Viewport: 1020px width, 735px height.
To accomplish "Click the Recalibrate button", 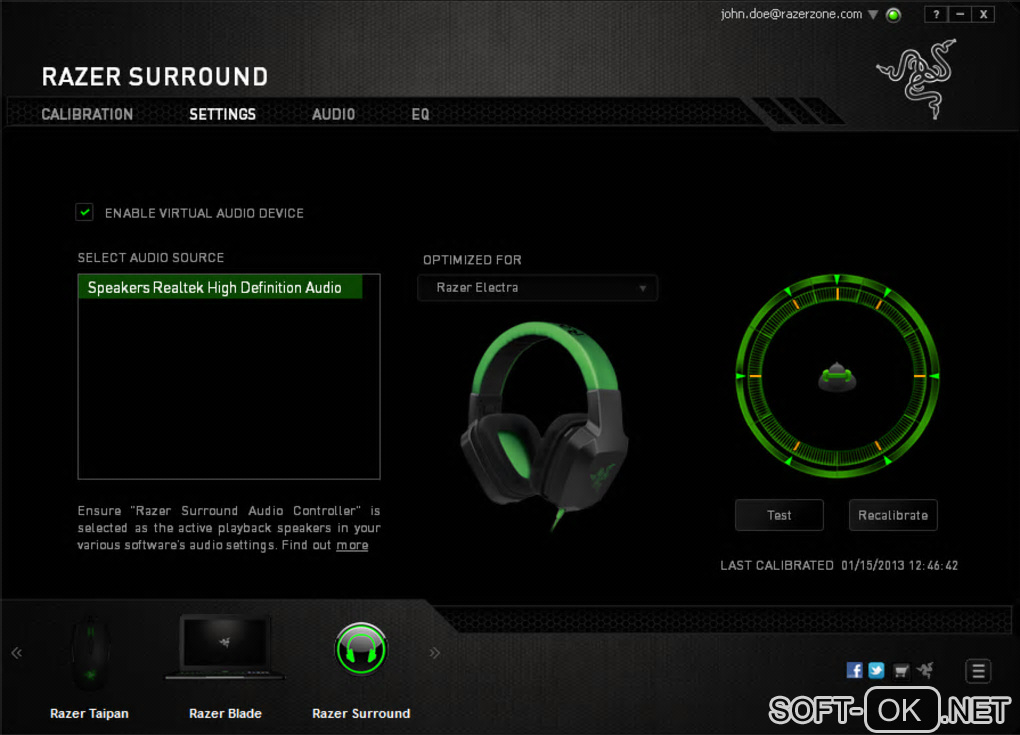I will pos(893,515).
